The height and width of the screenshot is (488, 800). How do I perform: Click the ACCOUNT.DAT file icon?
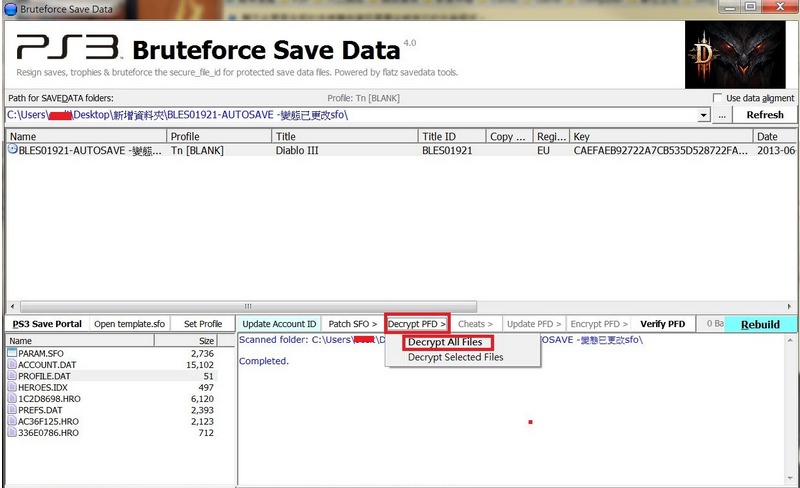tap(12, 365)
